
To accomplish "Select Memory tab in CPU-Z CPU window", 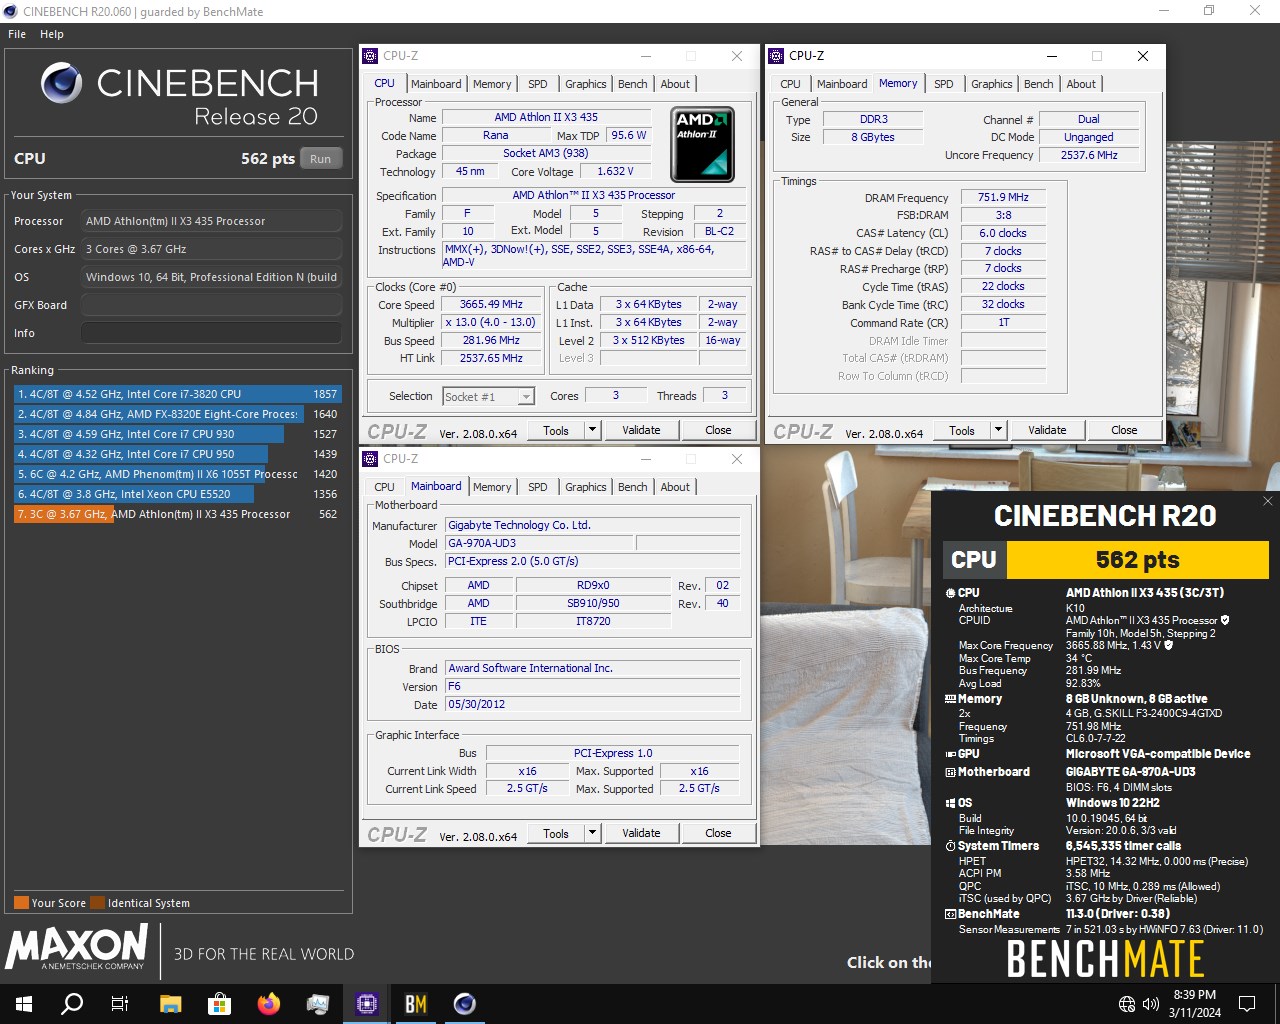I will point(492,84).
